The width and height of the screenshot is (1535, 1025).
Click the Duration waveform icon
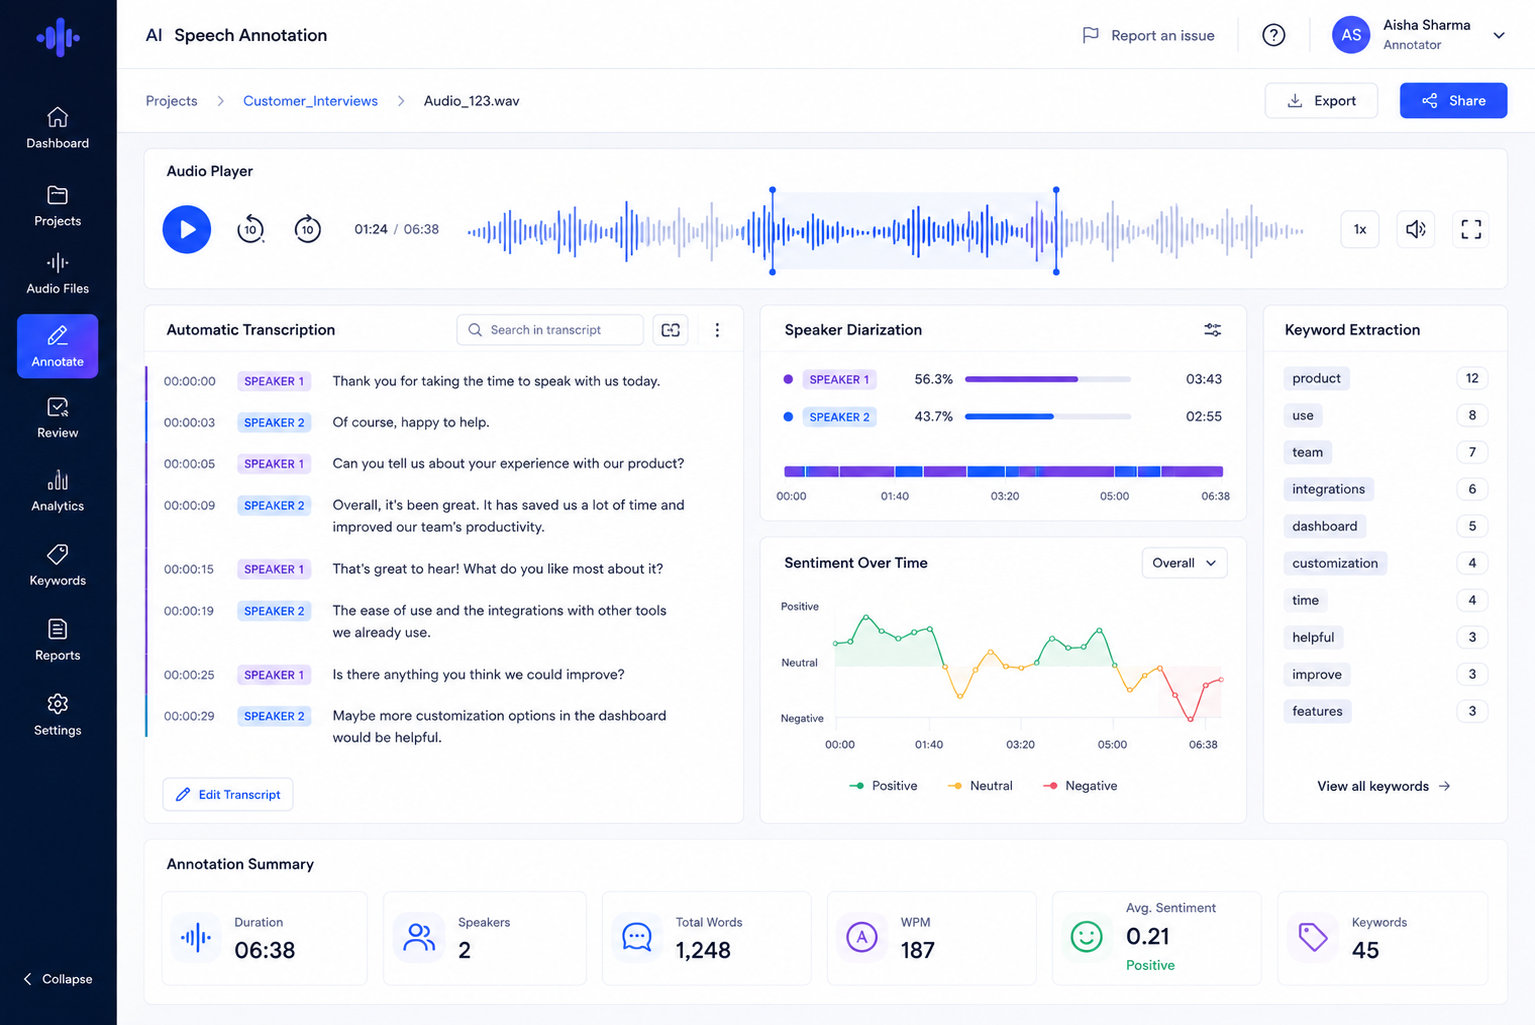click(x=196, y=937)
